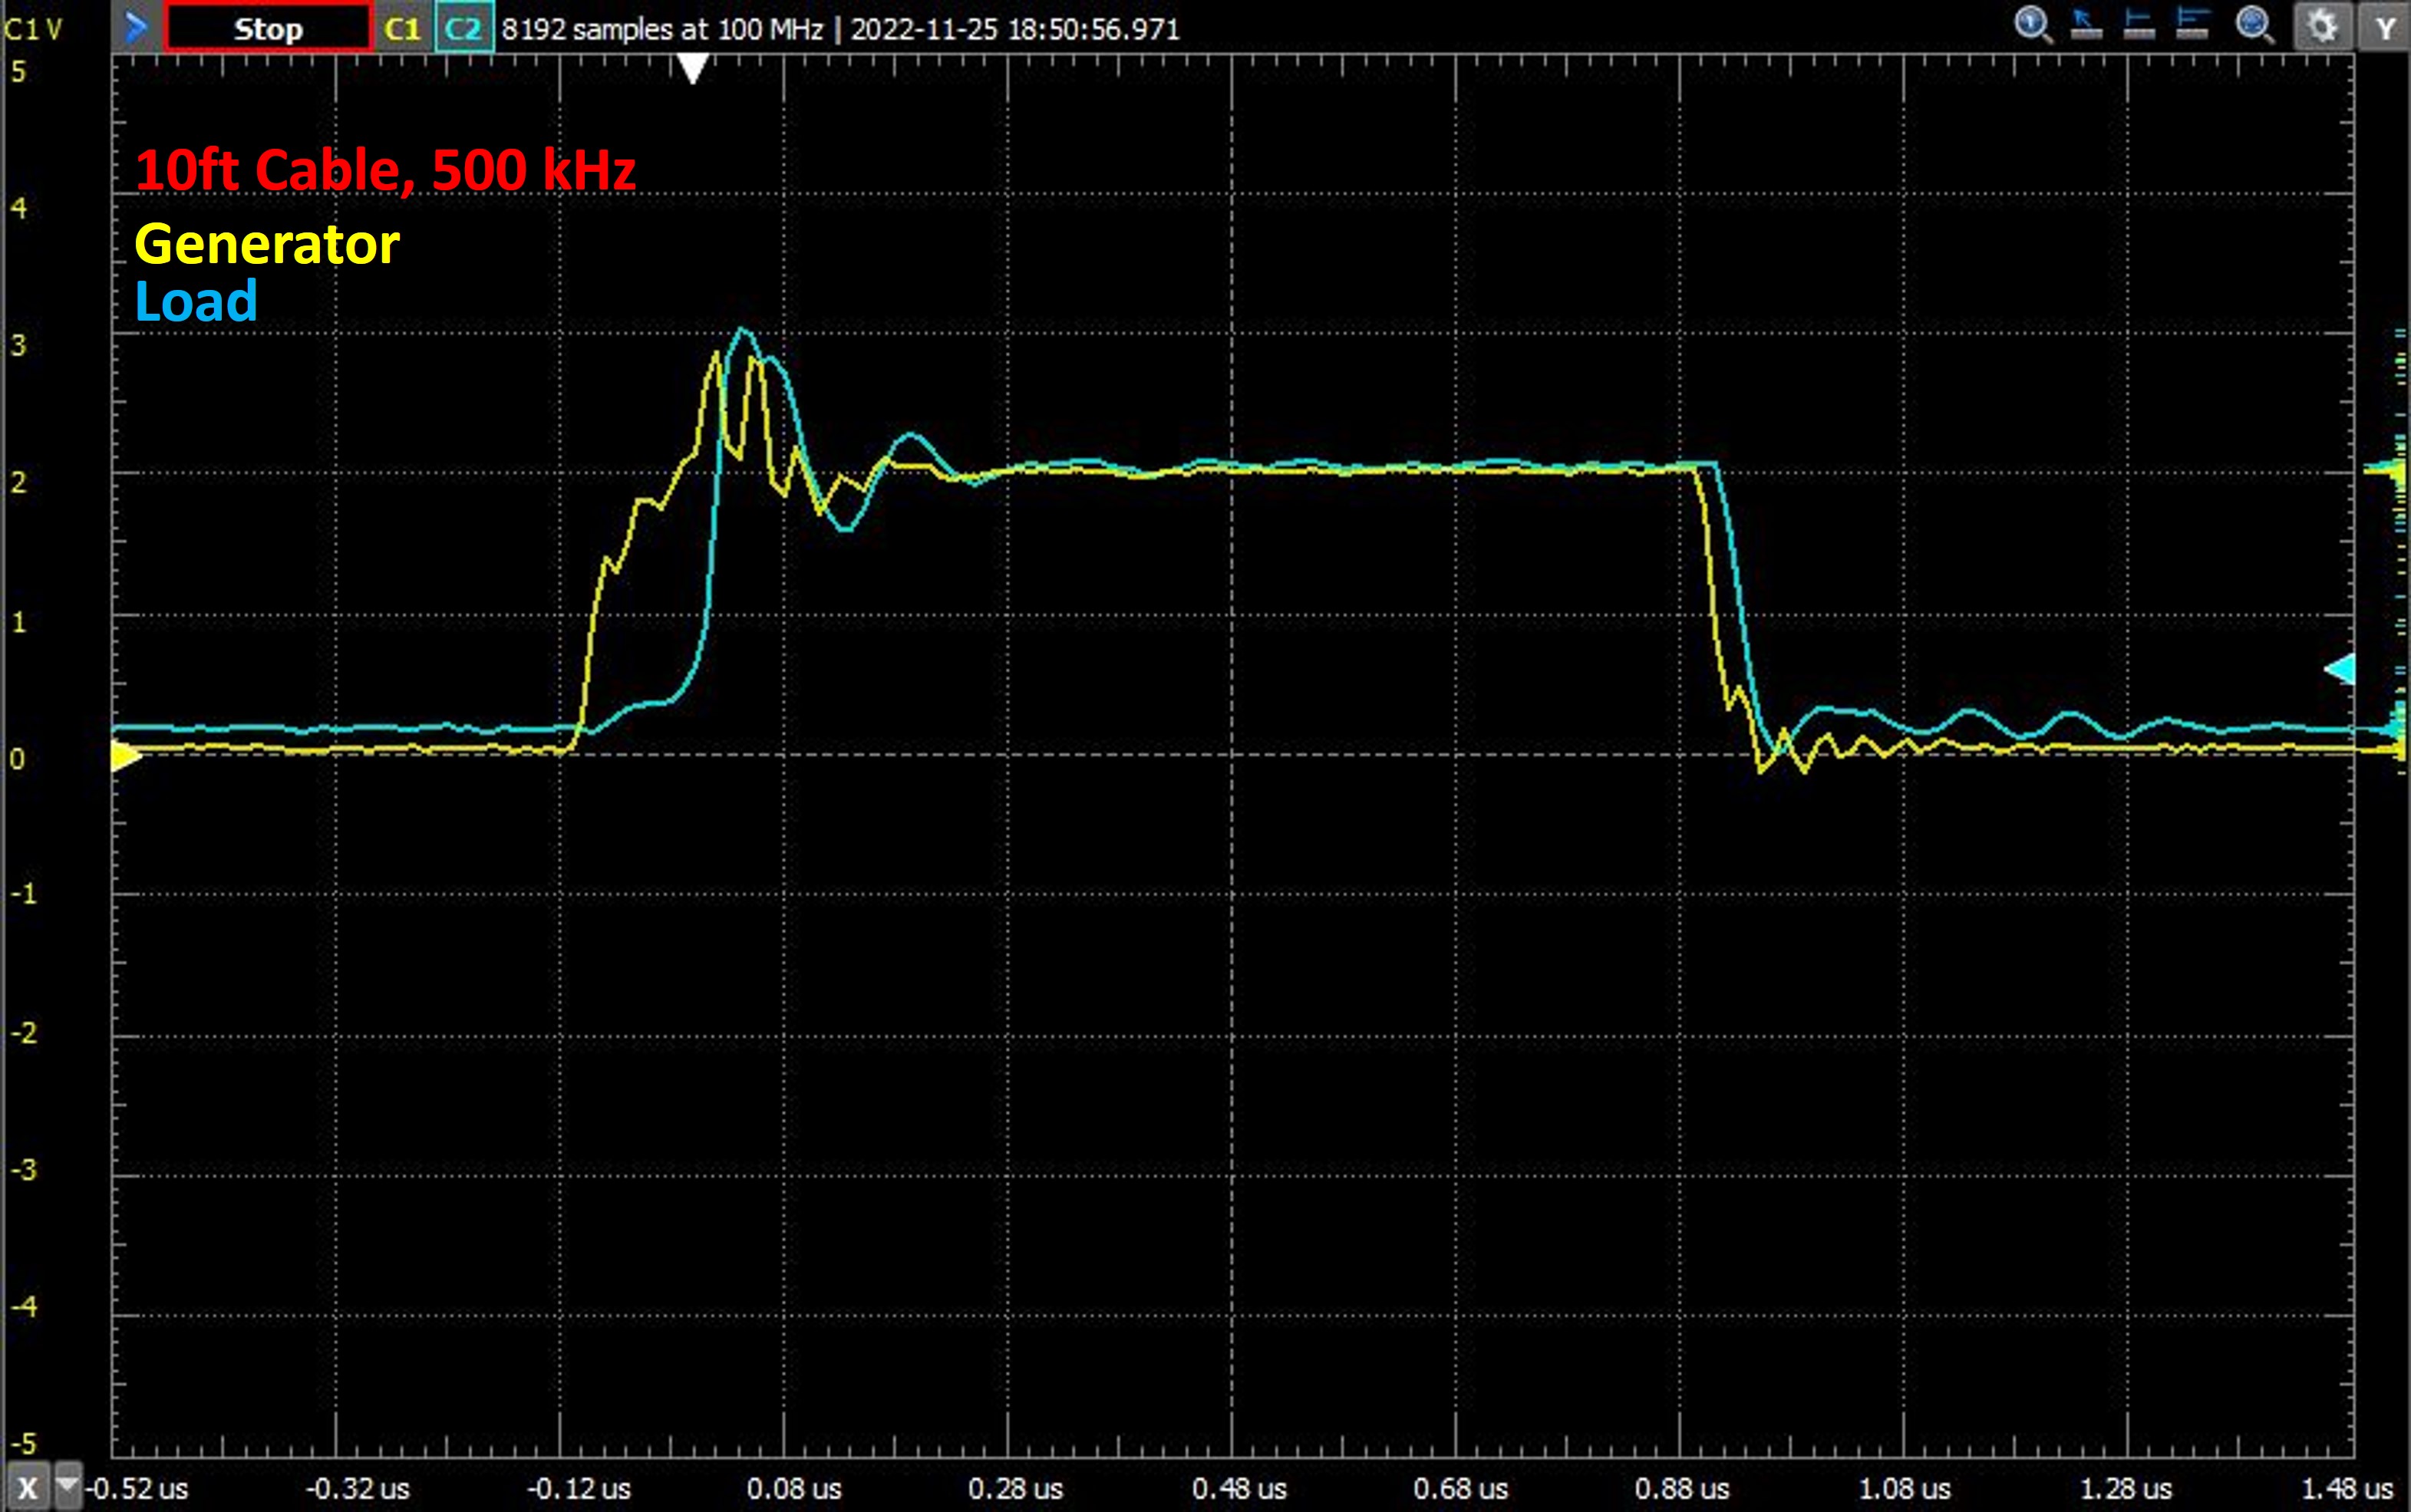Click the 1.48 us time axis label
The width and height of the screenshot is (2411, 1512).
[x=2346, y=1489]
